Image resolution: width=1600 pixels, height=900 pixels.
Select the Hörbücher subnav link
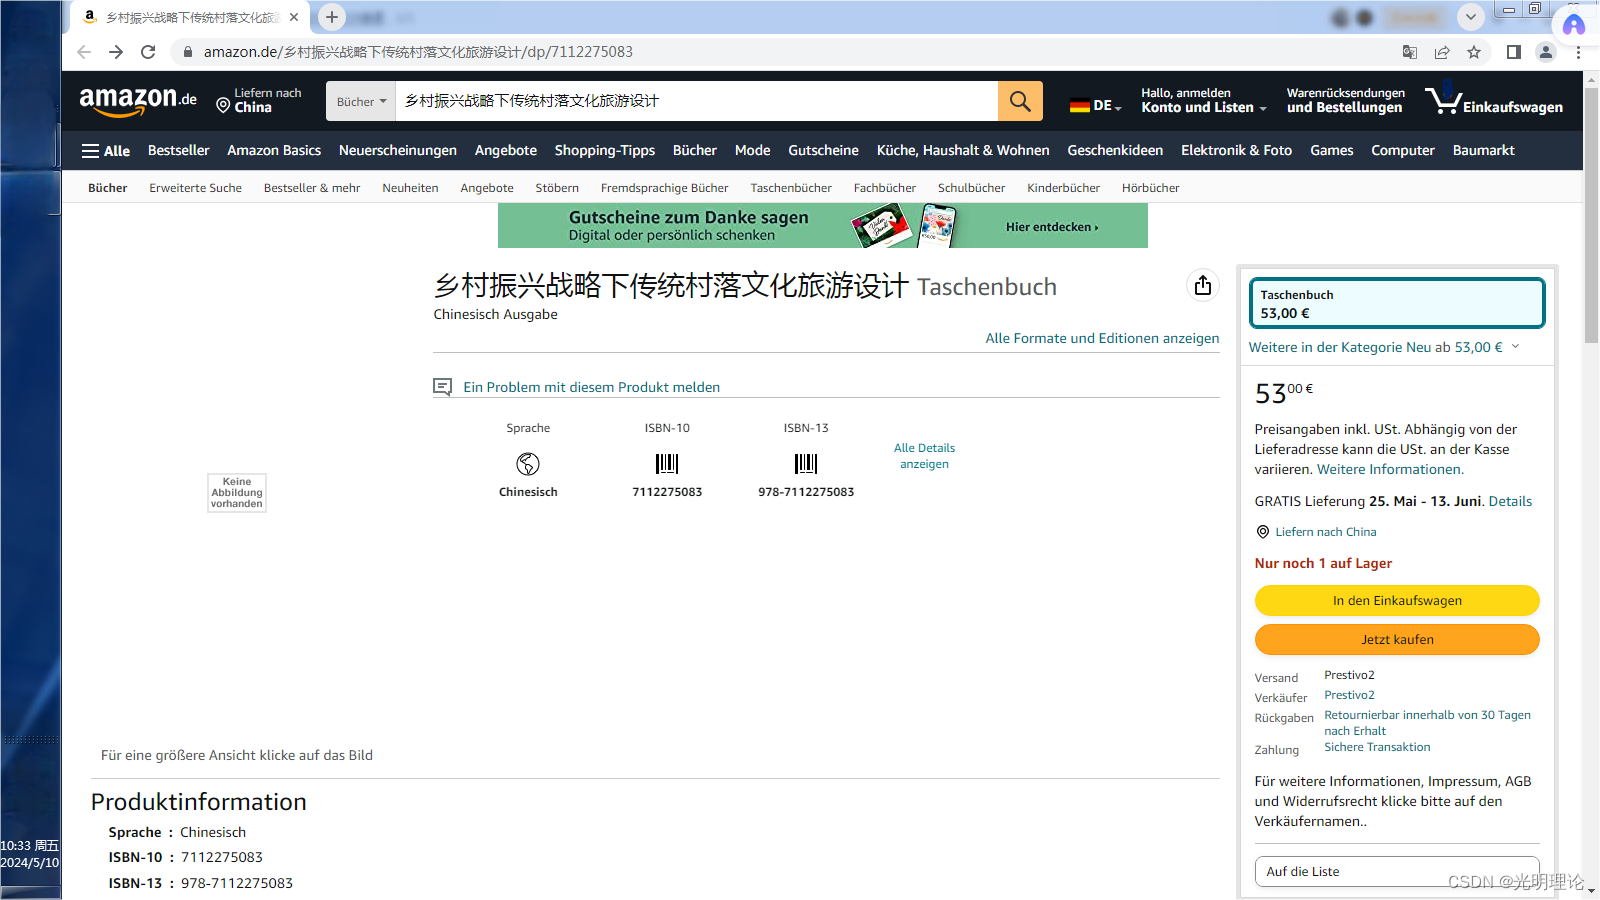tap(1150, 188)
